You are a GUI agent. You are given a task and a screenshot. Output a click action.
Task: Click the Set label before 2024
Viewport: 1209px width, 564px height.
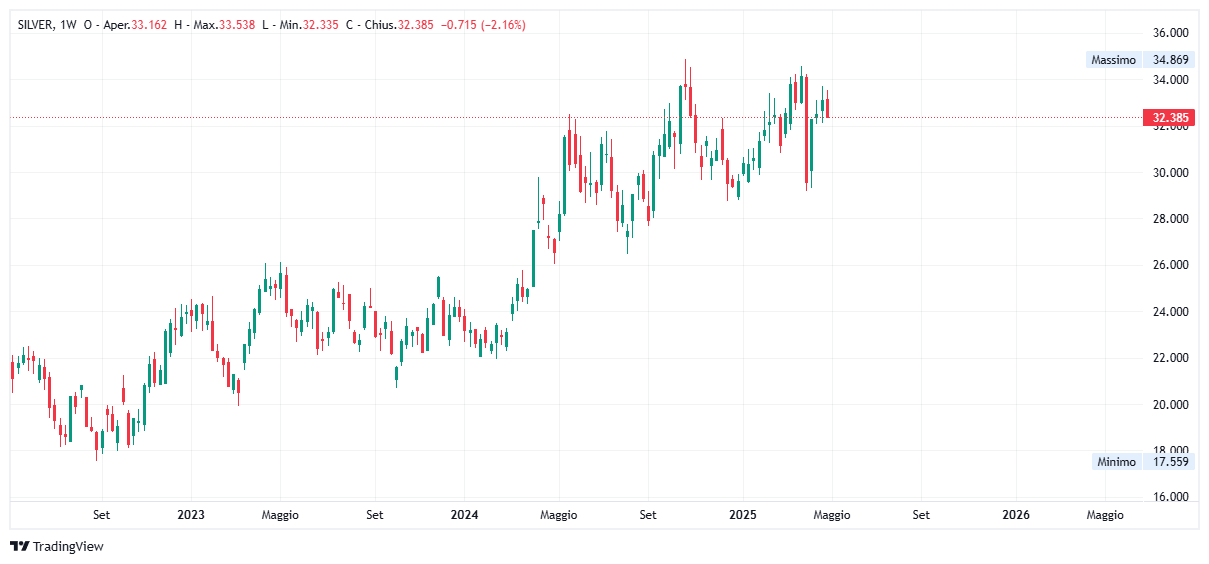pos(374,515)
